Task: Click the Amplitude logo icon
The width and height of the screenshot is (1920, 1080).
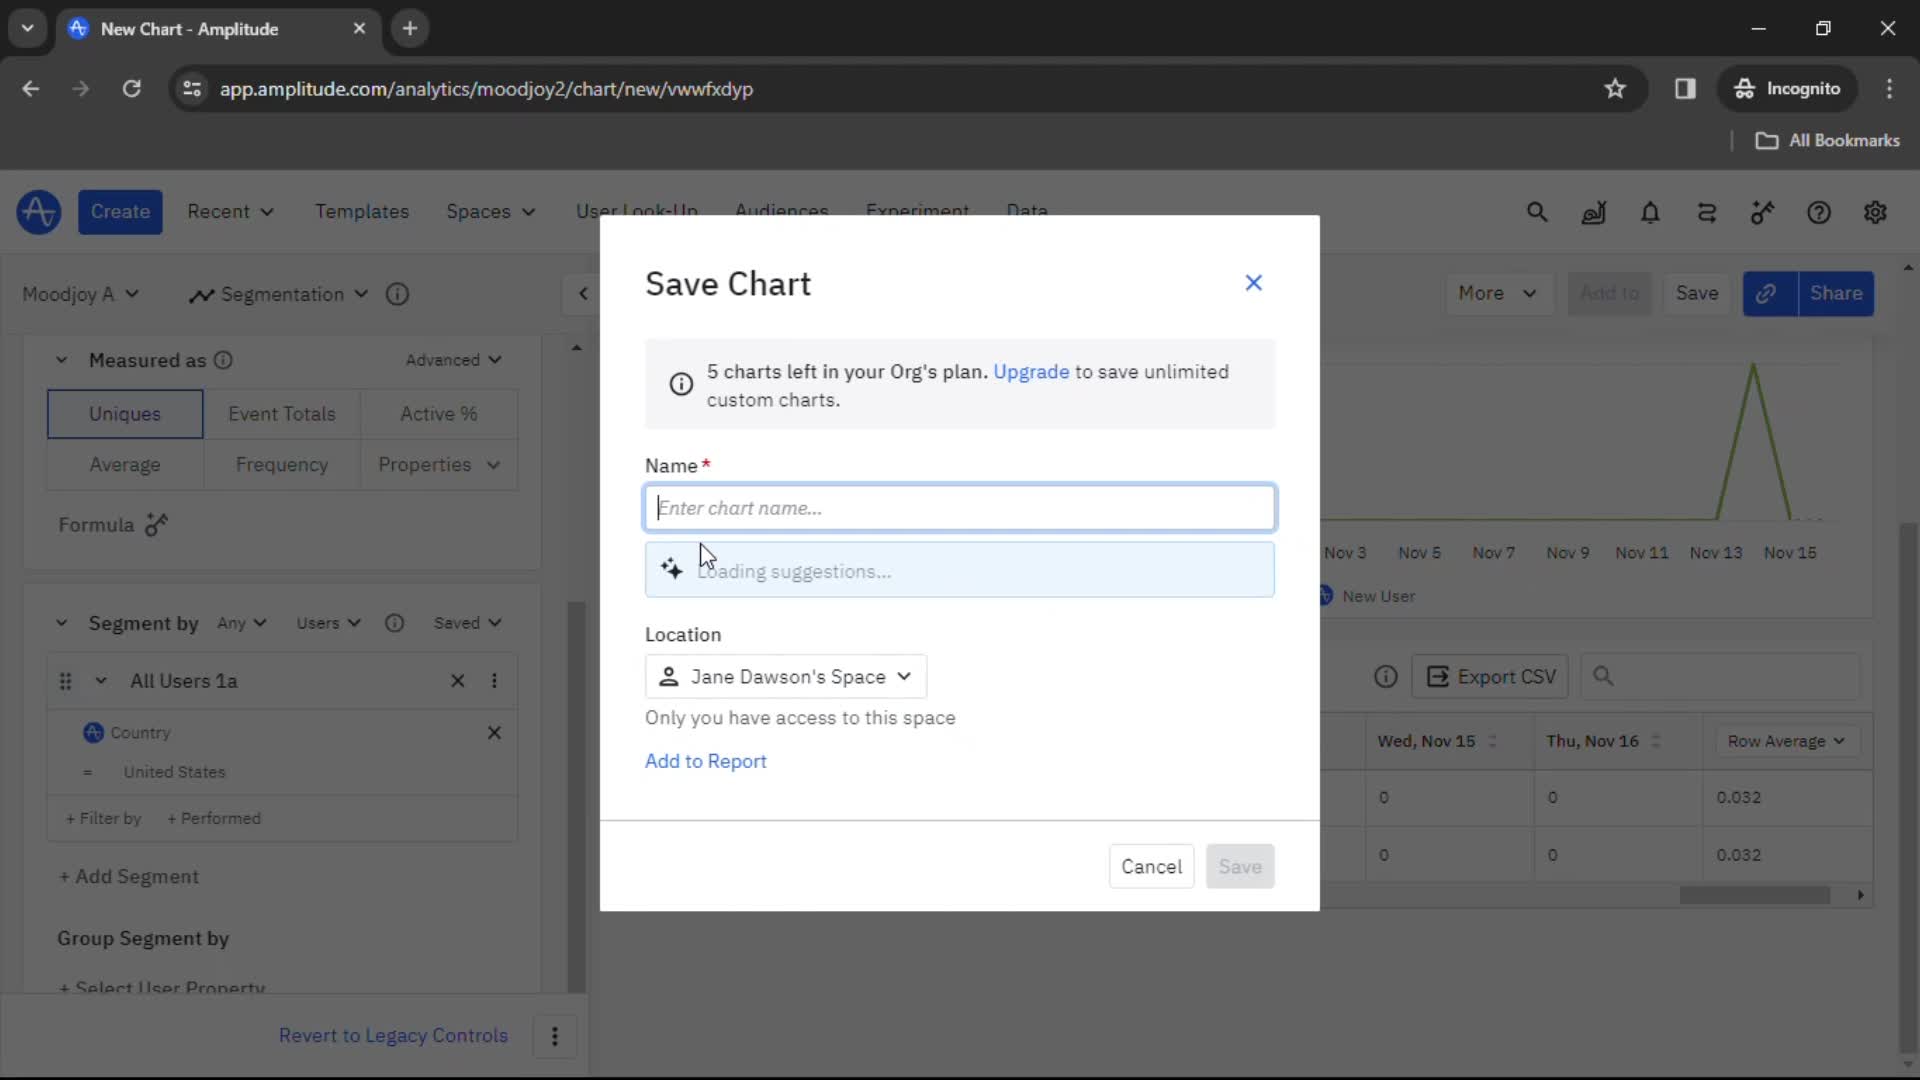Action: 36,211
